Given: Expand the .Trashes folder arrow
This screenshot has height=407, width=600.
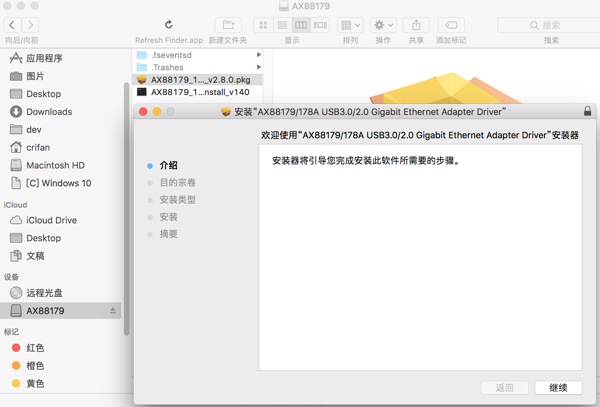Looking at the screenshot, I should [x=259, y=67].
